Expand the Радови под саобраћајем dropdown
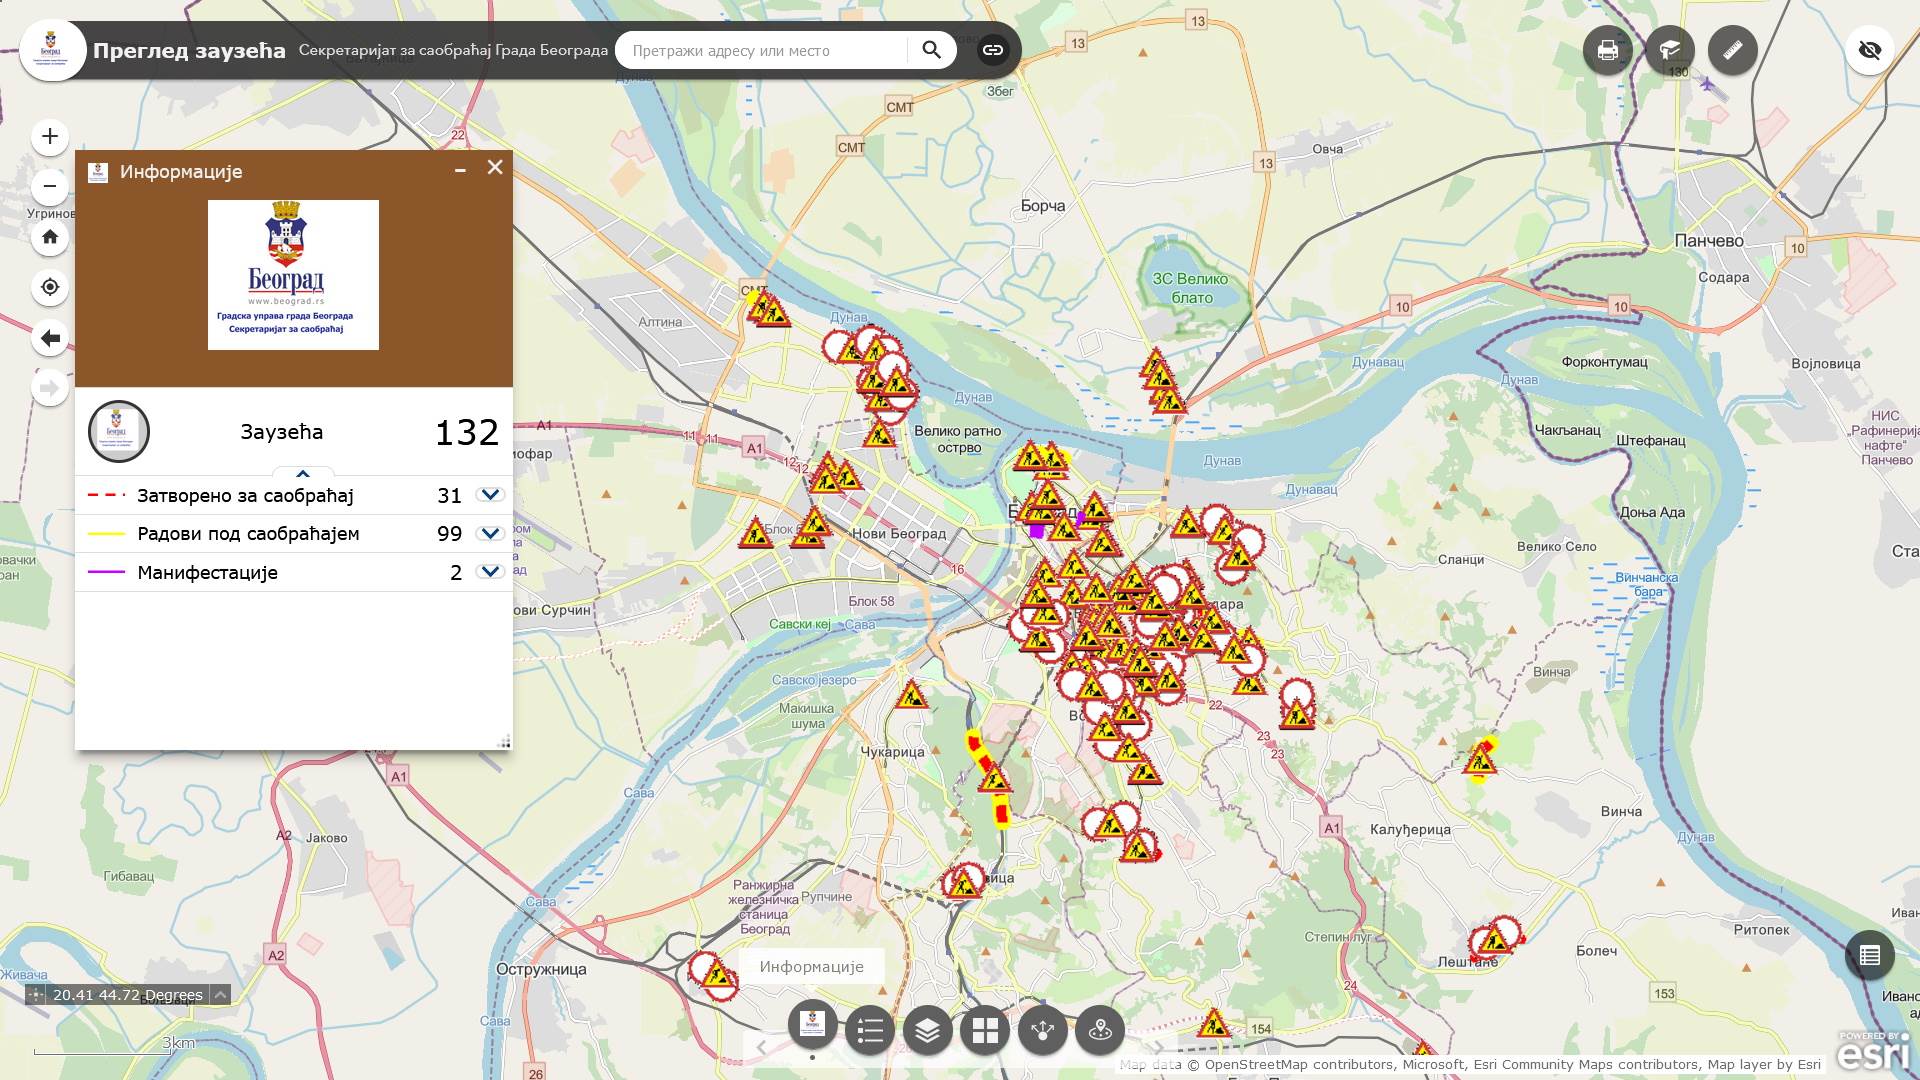The image size is (1920, 1080). [x=489, y=533]
